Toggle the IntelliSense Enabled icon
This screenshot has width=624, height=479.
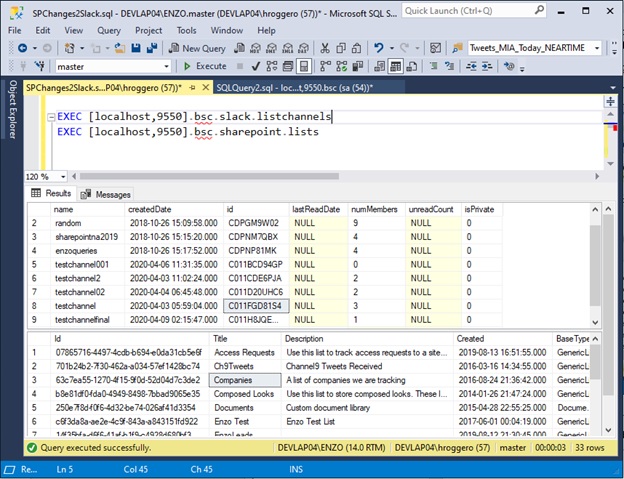point(304,66)
